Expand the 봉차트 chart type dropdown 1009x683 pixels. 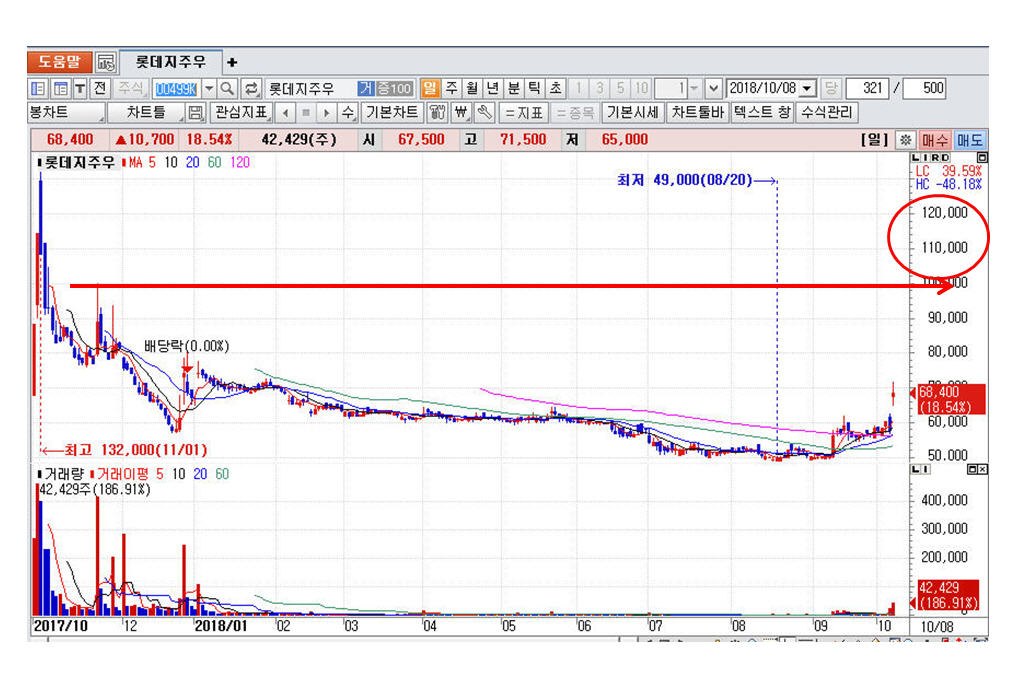(61, 112)
